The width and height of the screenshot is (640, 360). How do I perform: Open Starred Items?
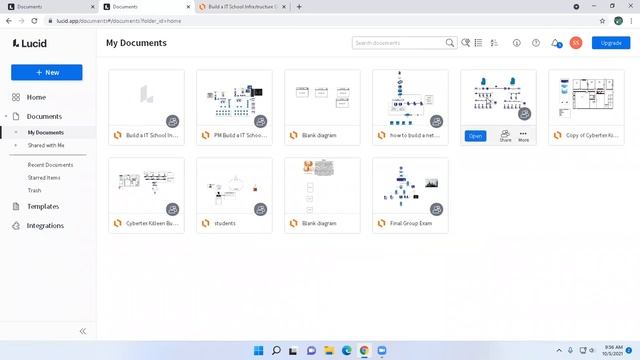tap(44, 178)
